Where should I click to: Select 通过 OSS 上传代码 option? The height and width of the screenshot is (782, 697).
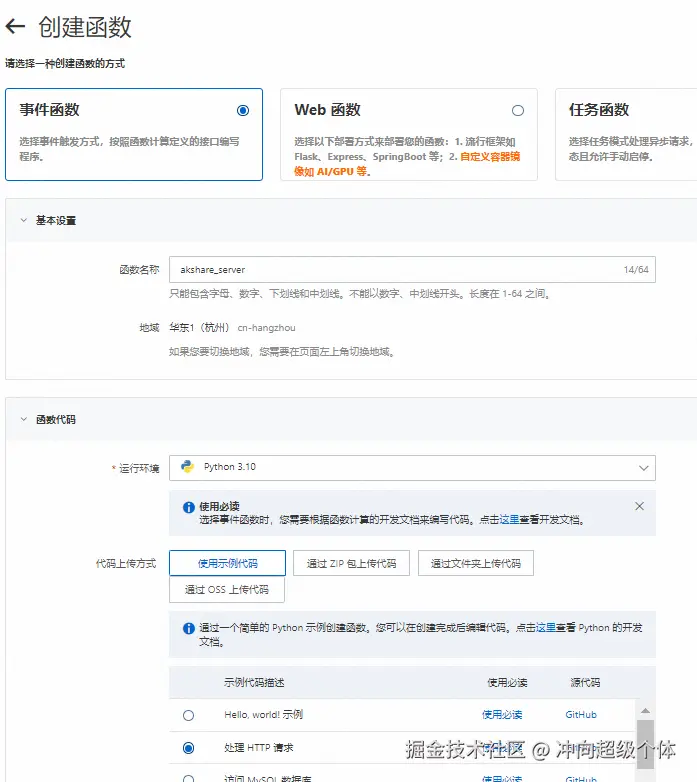click(227, 589)
